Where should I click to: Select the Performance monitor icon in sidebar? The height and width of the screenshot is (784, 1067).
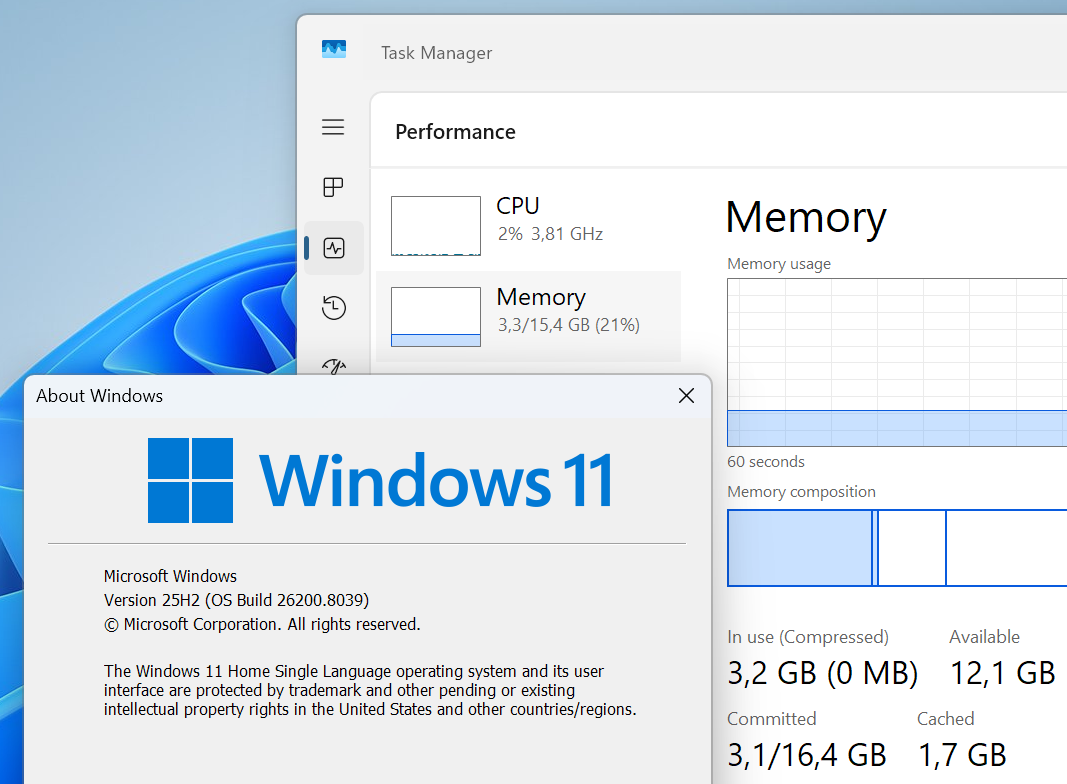click(333, 247)
